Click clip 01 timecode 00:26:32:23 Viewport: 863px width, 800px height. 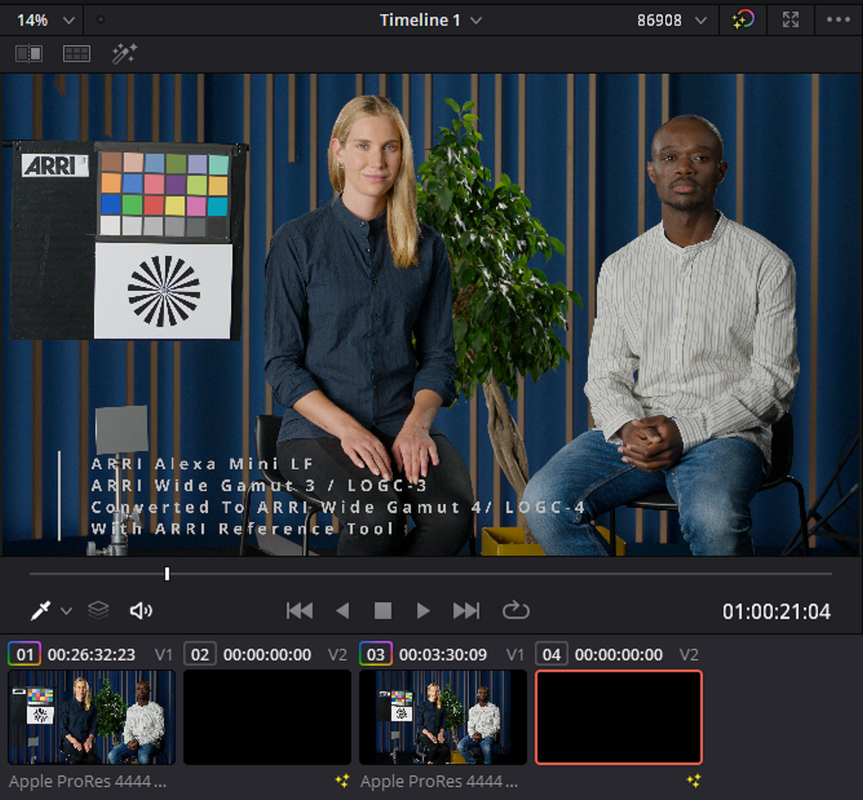tap(91, 655)
